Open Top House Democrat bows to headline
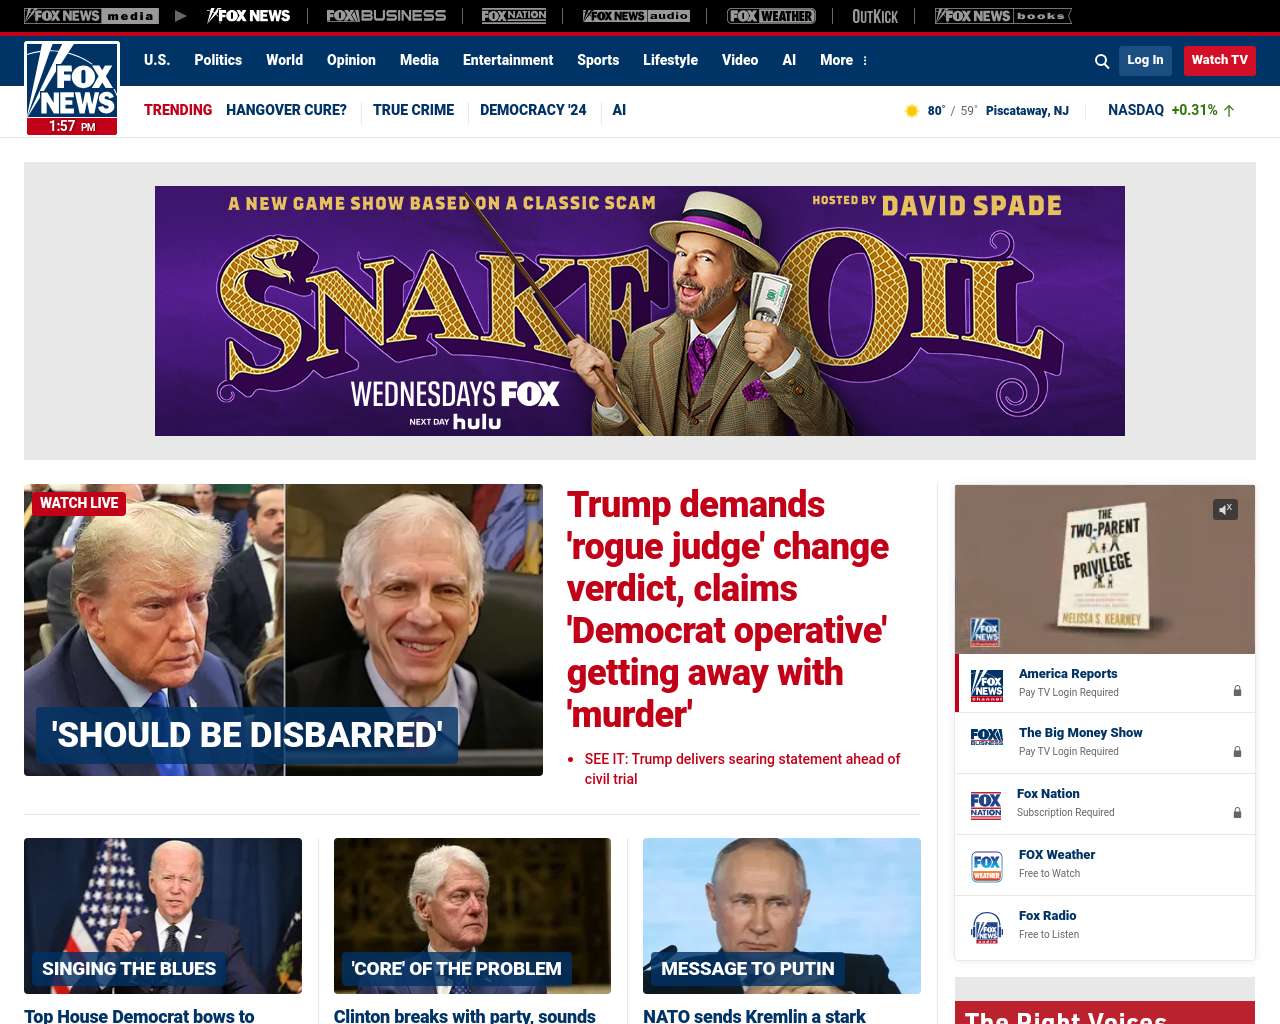Viewport: 1280px width, 1024px height. point(139,1015)
